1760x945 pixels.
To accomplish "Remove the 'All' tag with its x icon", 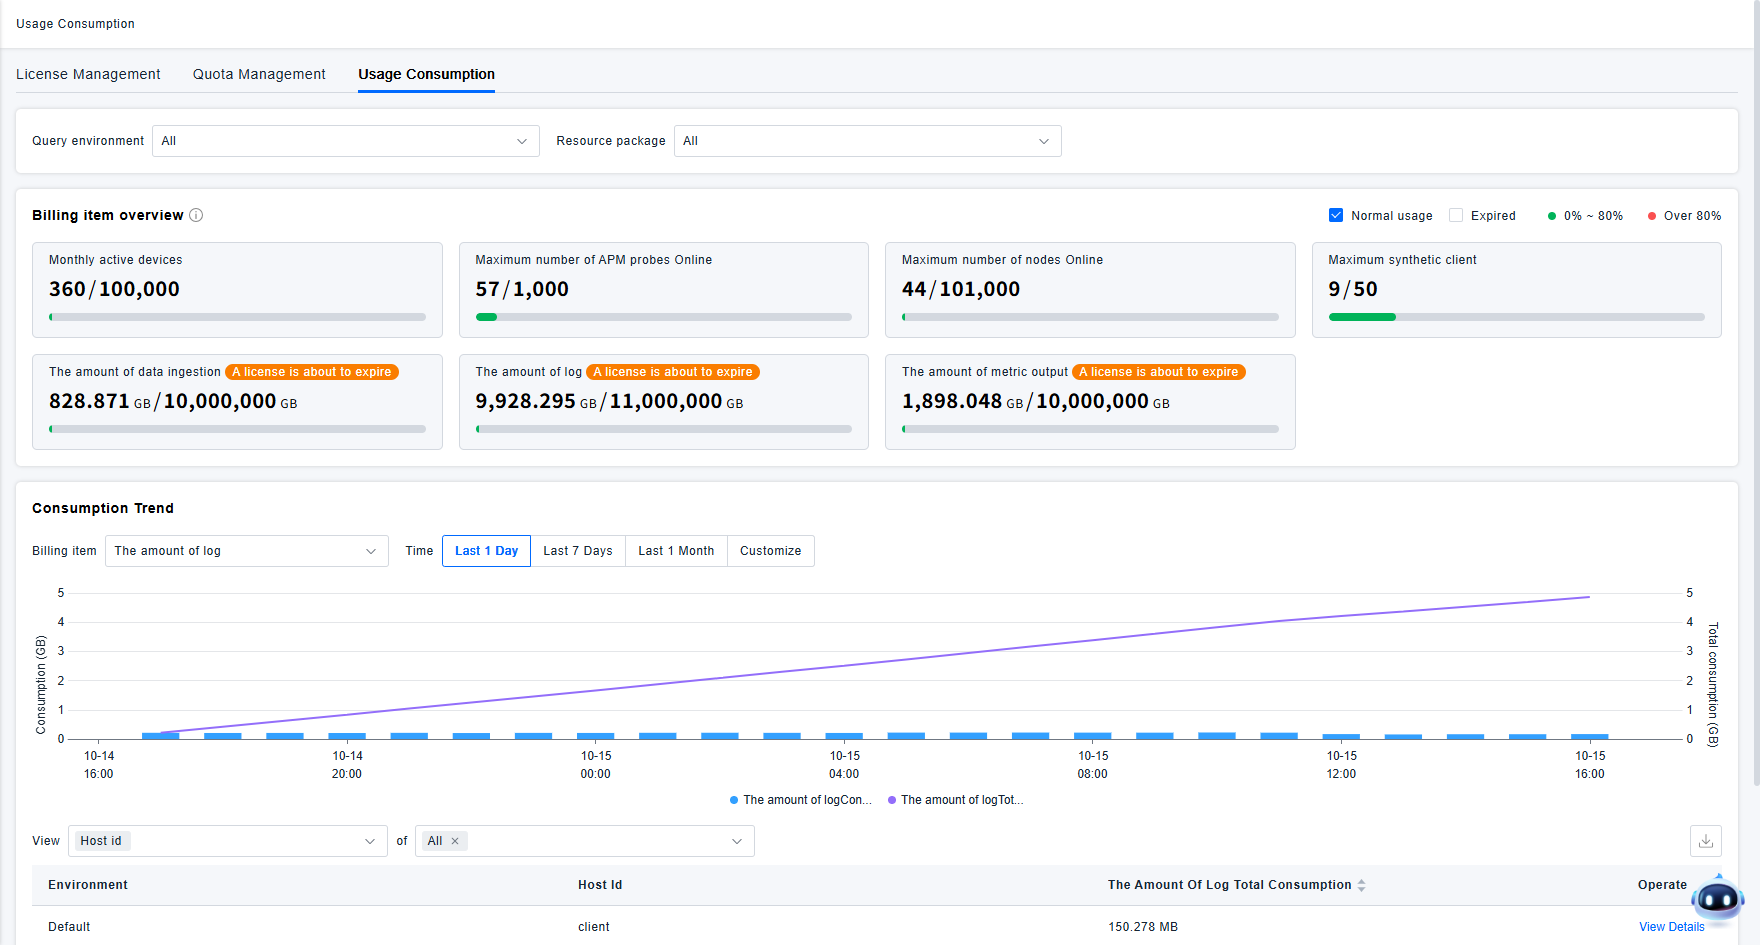I will 455,841.
